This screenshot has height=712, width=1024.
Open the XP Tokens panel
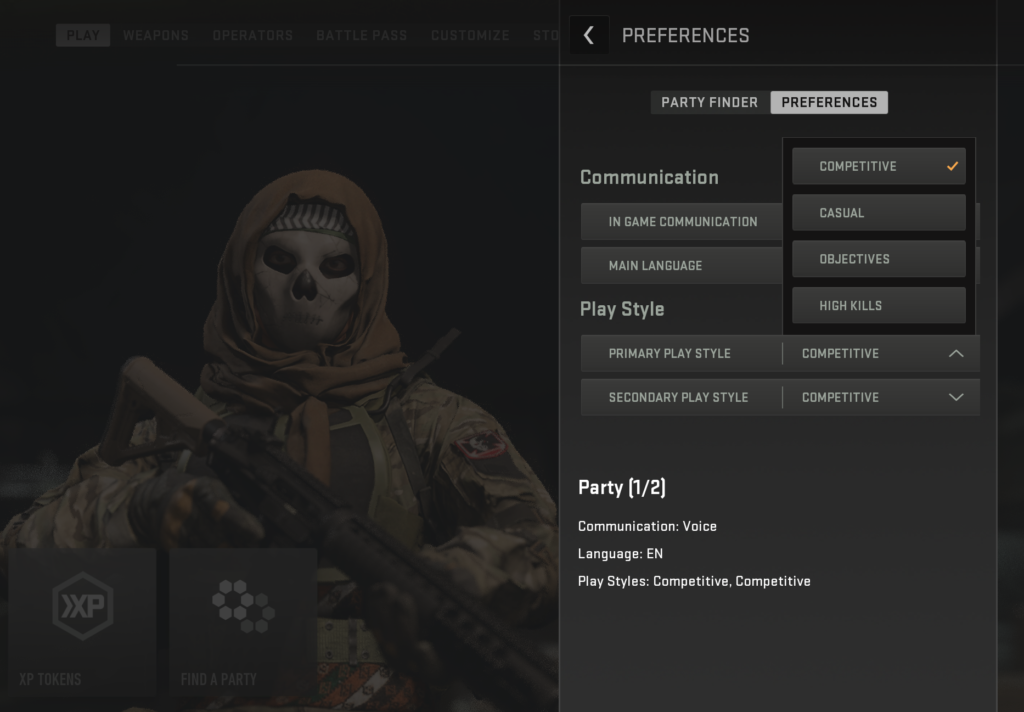coord(82,620)
